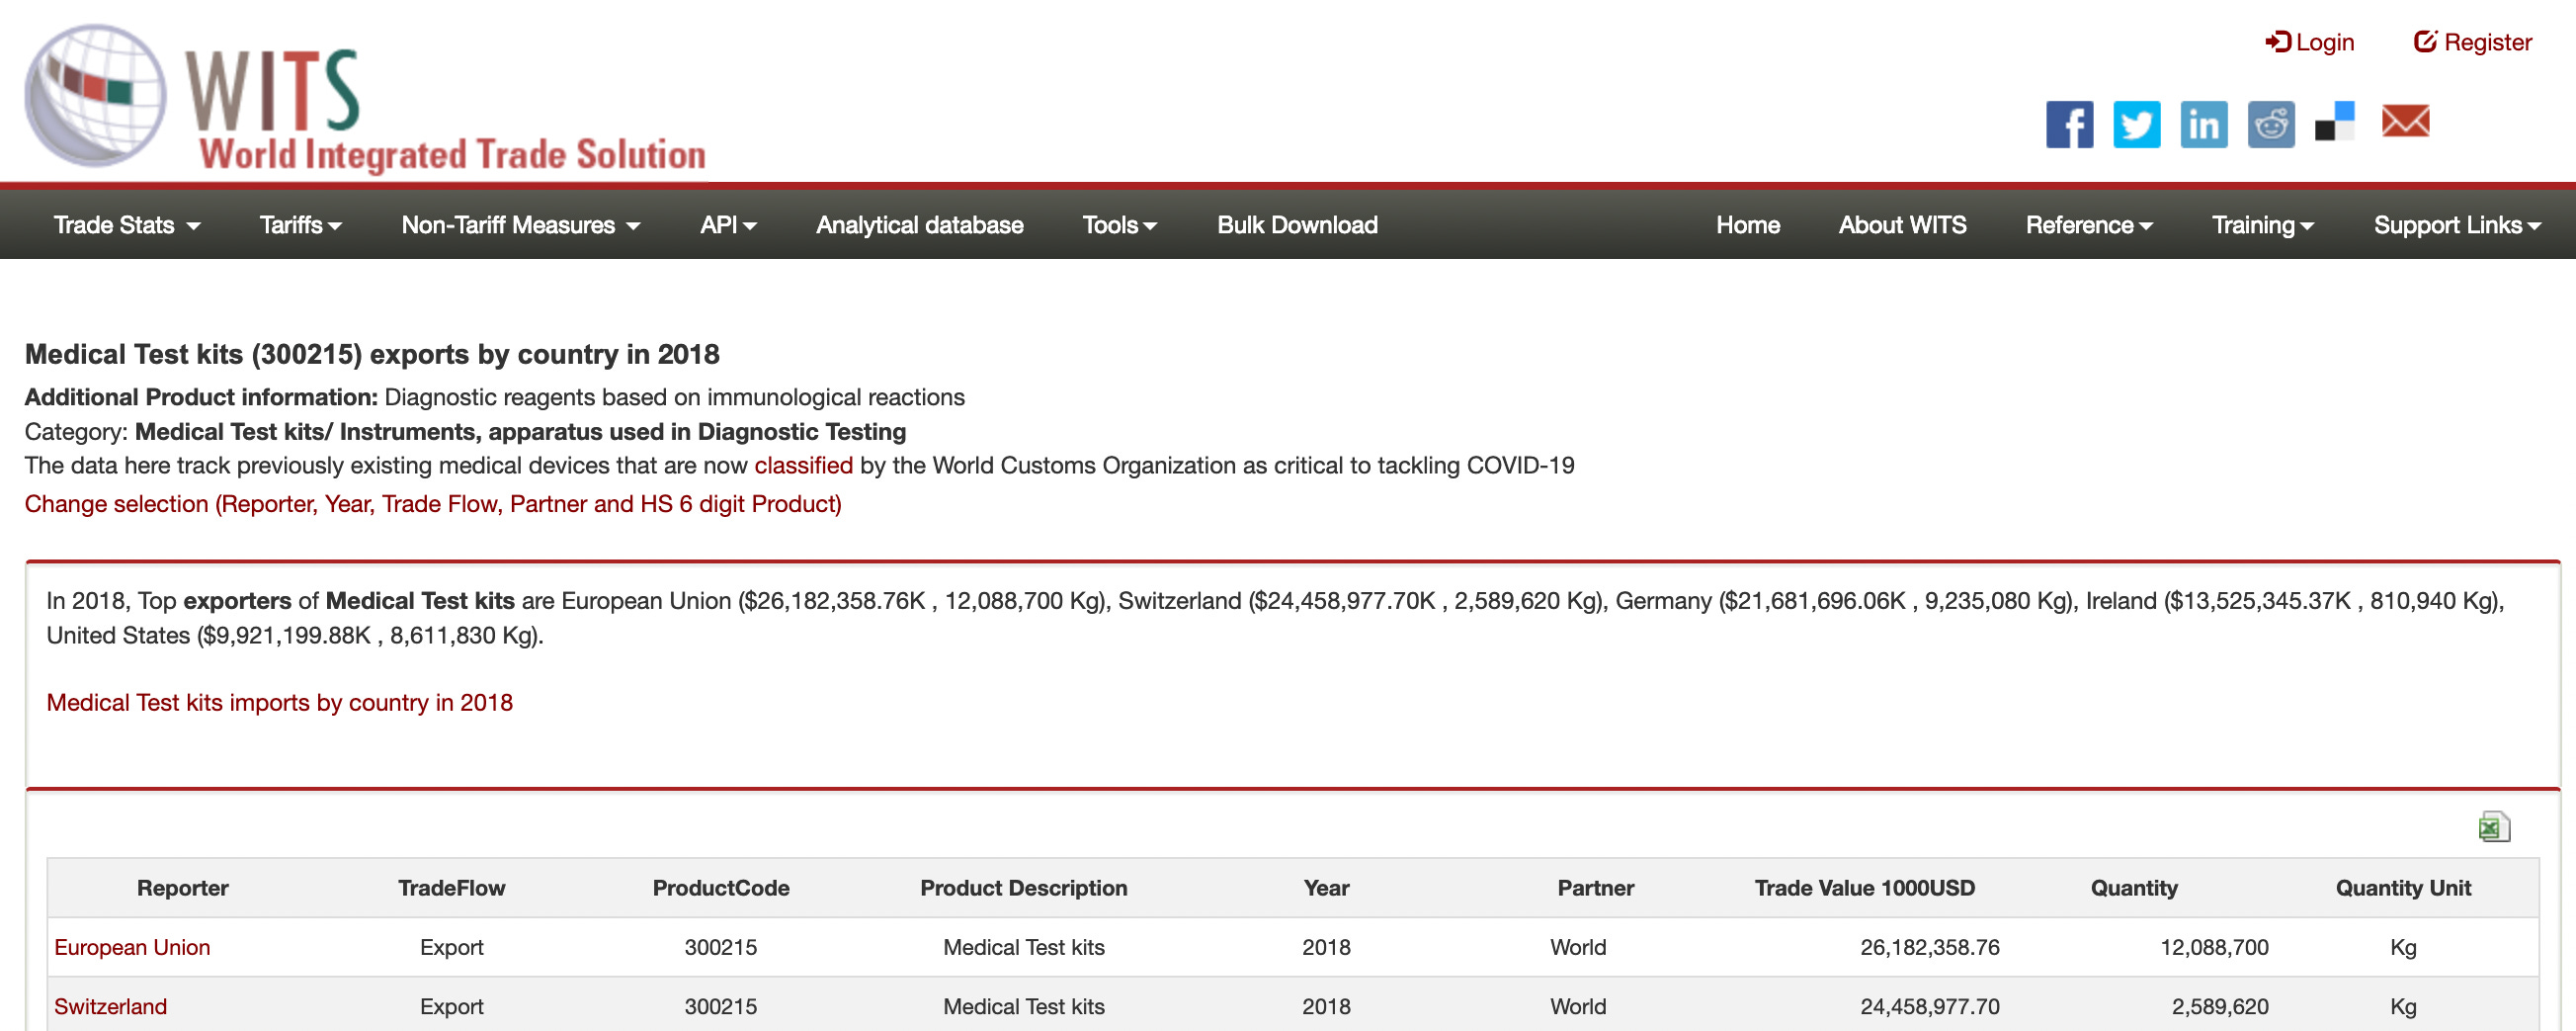Share page on Facebook
This screenshot has width=2576, height=1031.
click(x=2069, y=125)
